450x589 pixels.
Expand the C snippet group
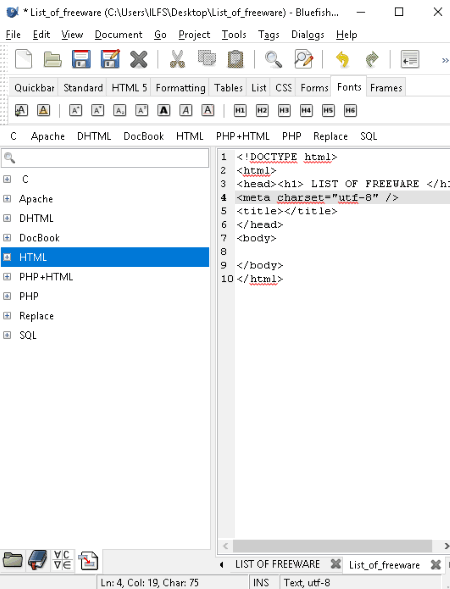[x=7, y=179]
